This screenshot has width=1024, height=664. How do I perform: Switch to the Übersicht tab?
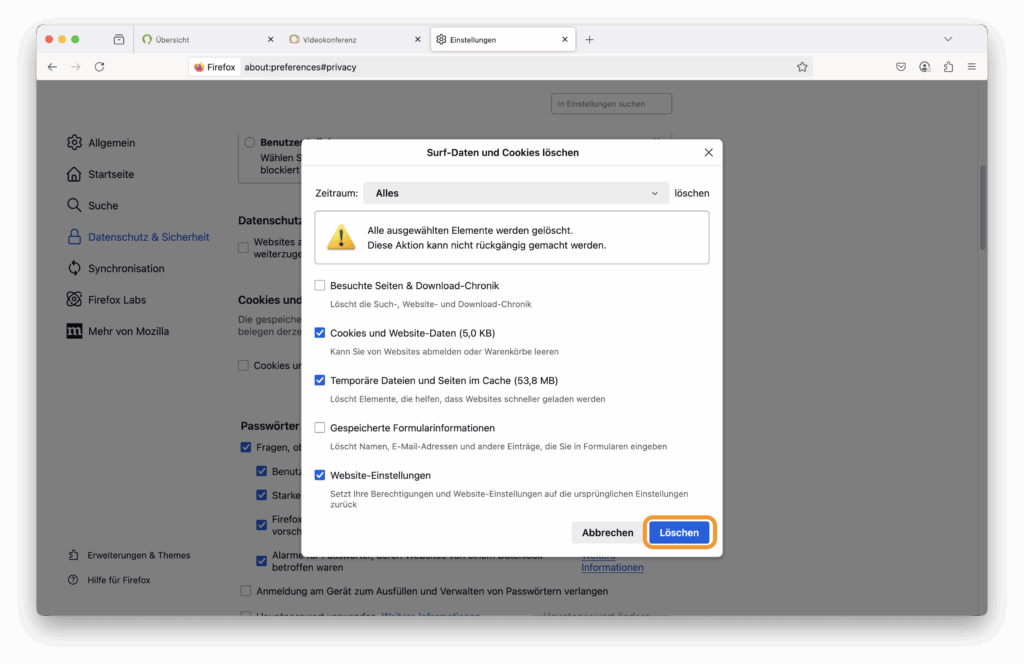tap(206, 40)
